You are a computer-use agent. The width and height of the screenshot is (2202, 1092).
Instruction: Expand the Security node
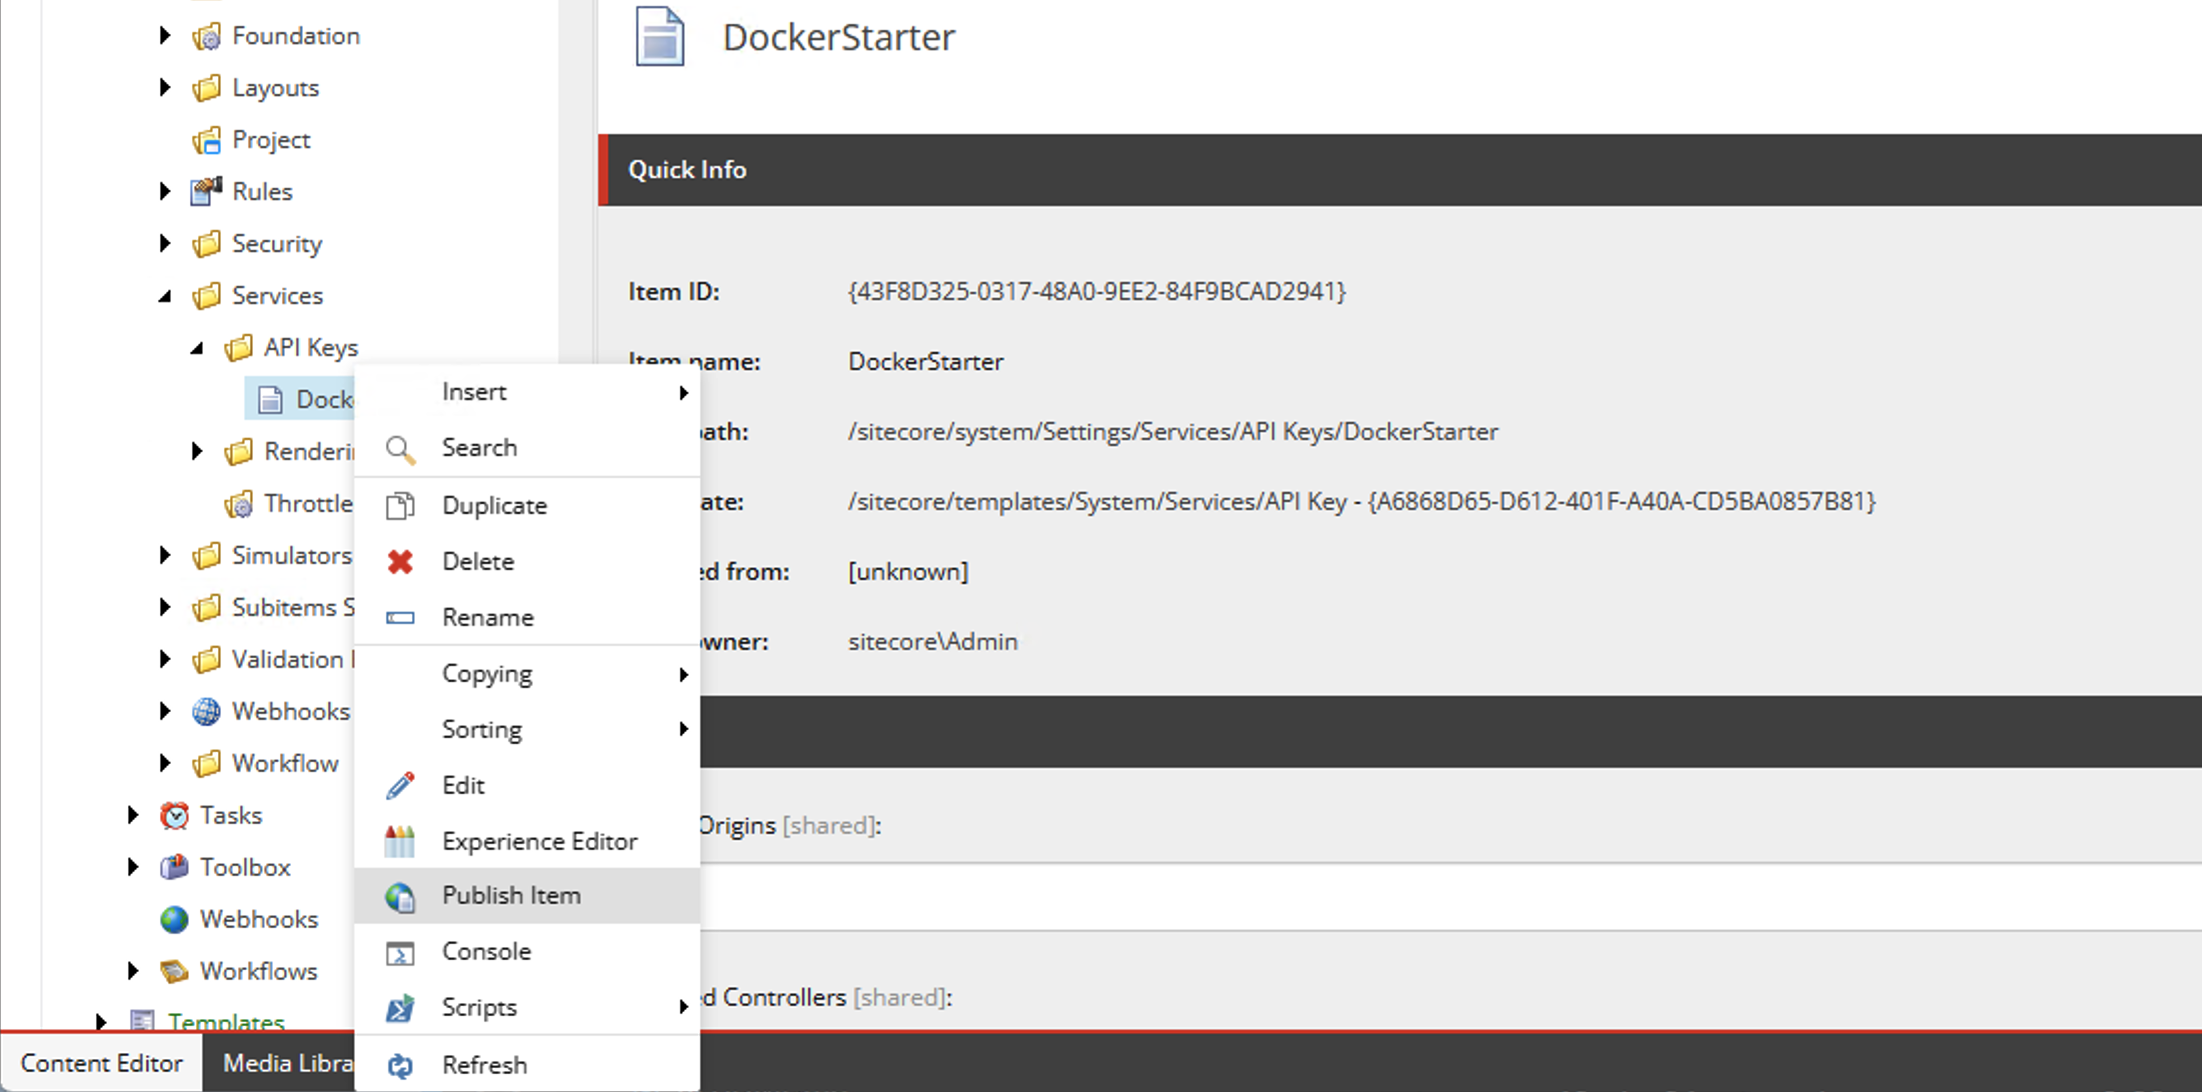pyautogui.click(x=165, y=243)
